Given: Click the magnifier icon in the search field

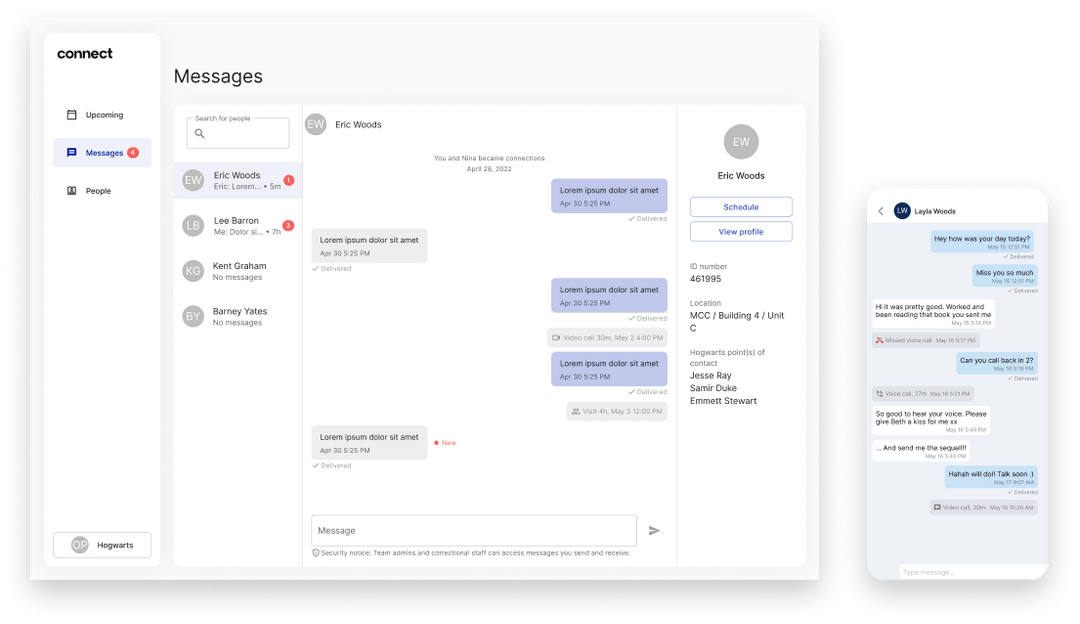Looking at the screenshot, I should coord(200,133).
